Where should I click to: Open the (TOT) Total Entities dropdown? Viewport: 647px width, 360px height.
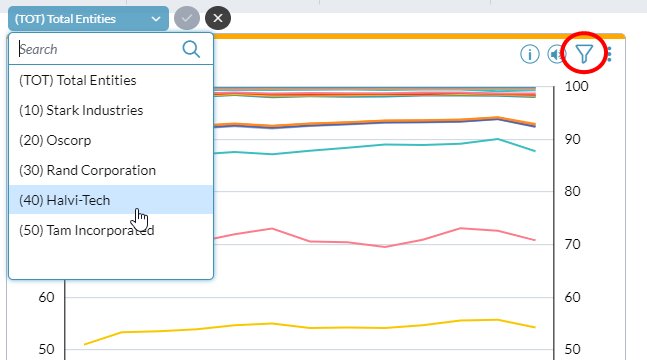point(88,19)
